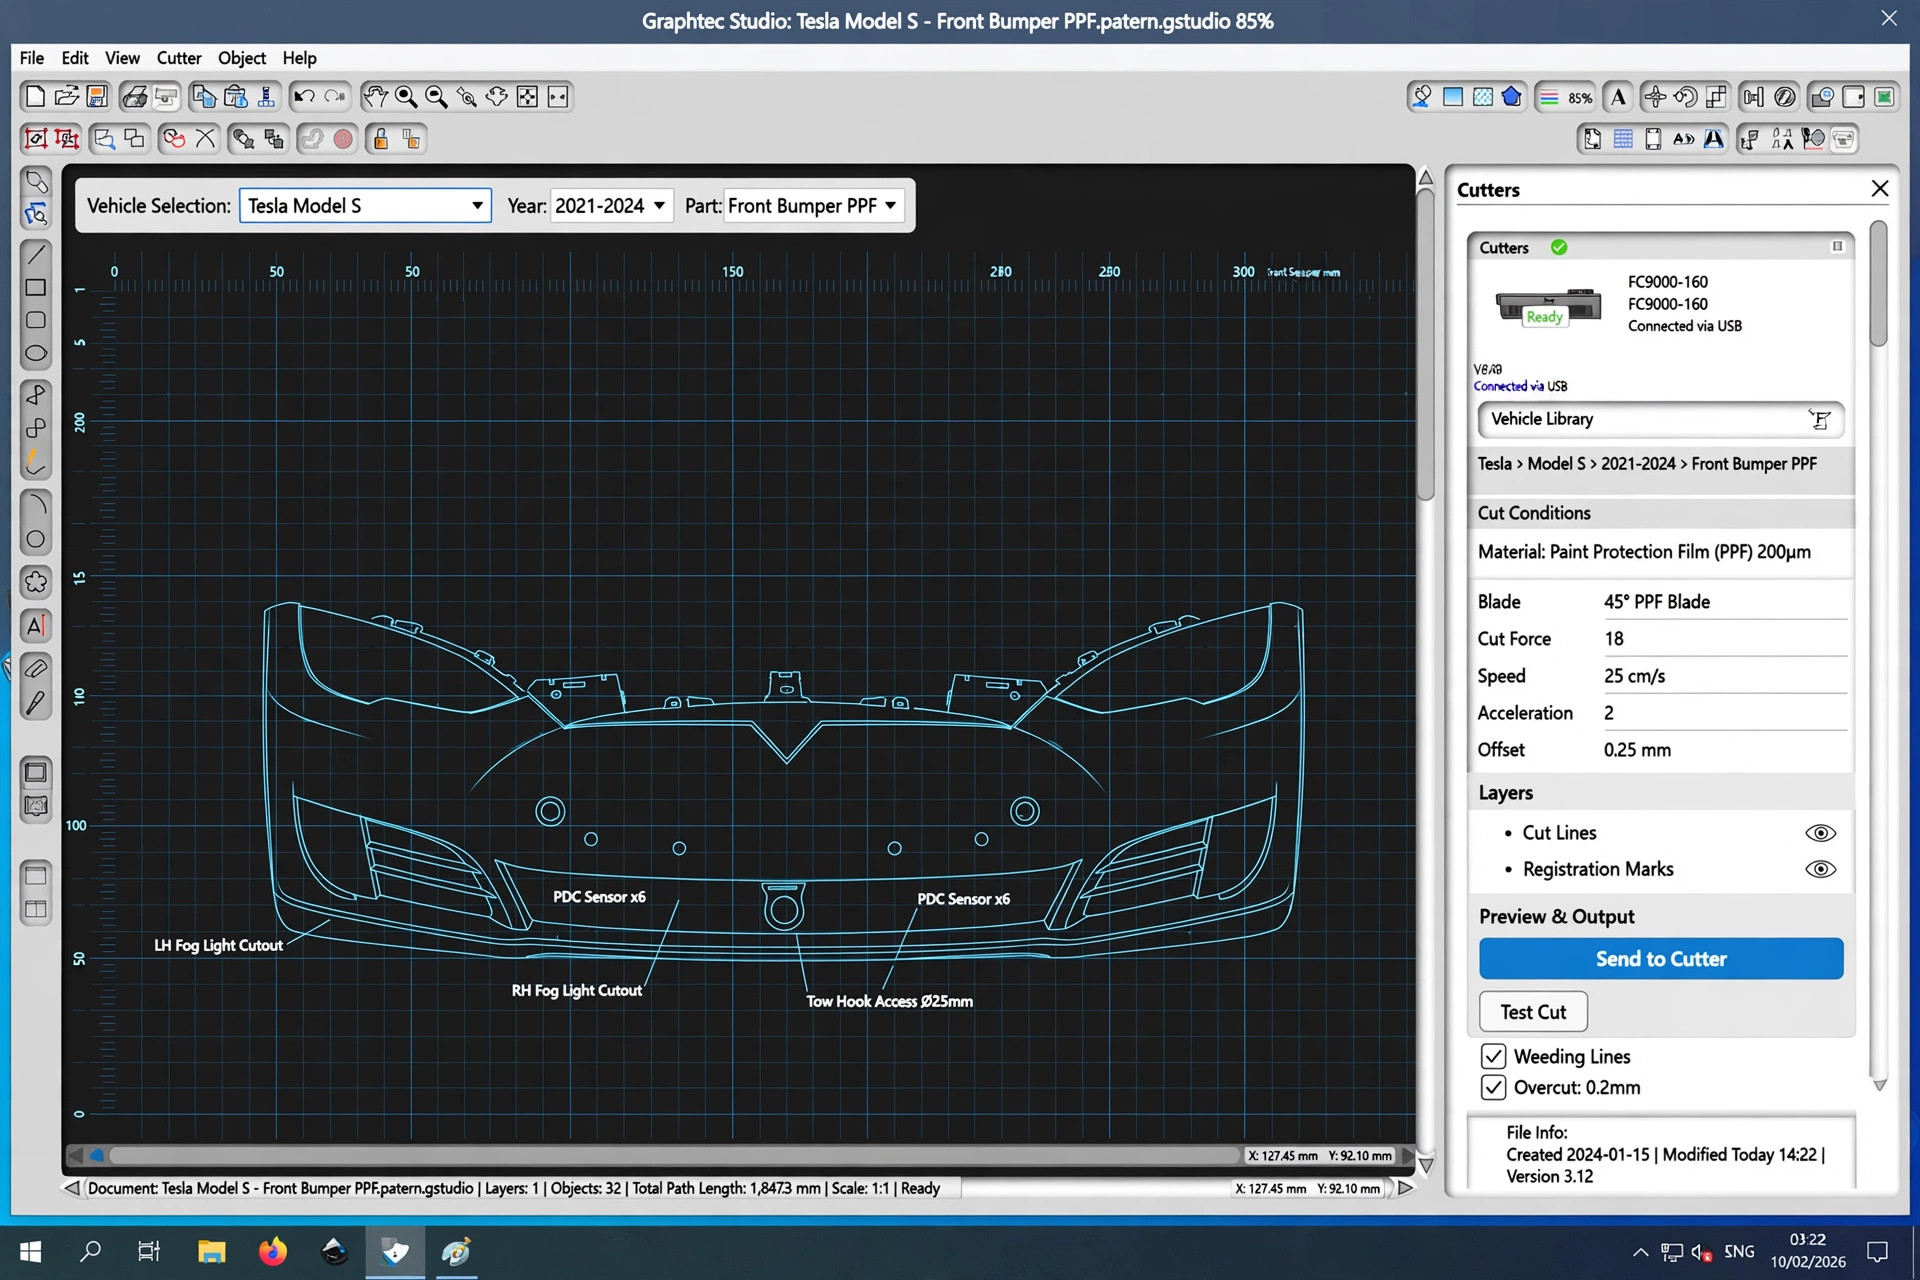Hide the Registration Marks layer
This screenshot has height=1280, width=1920.
pyautogui.click(x=1820, y=869)
